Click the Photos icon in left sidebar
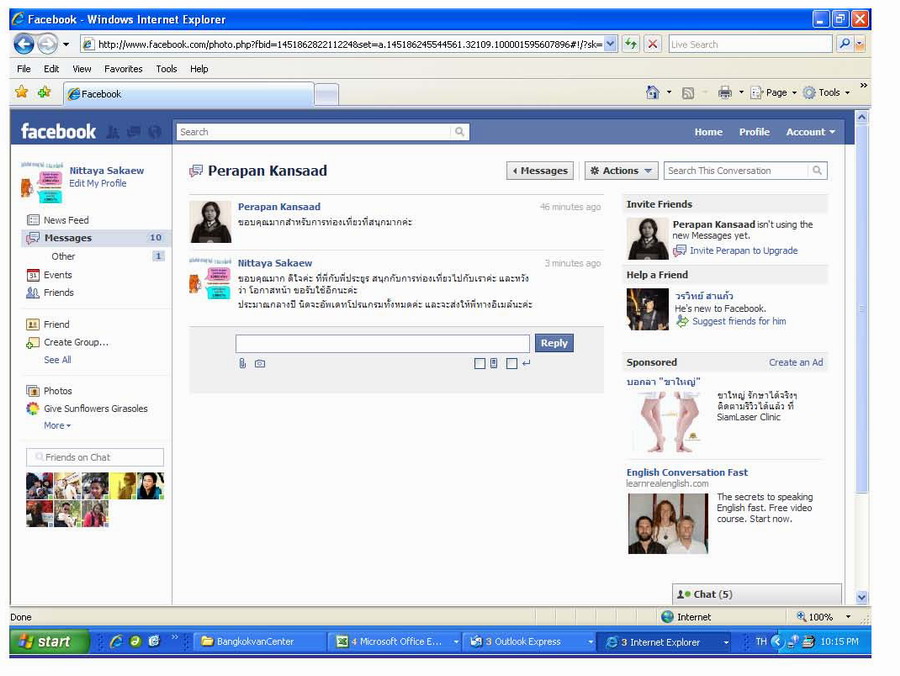The width and height of the screenshot is (900, 676). tap(33, 391)
